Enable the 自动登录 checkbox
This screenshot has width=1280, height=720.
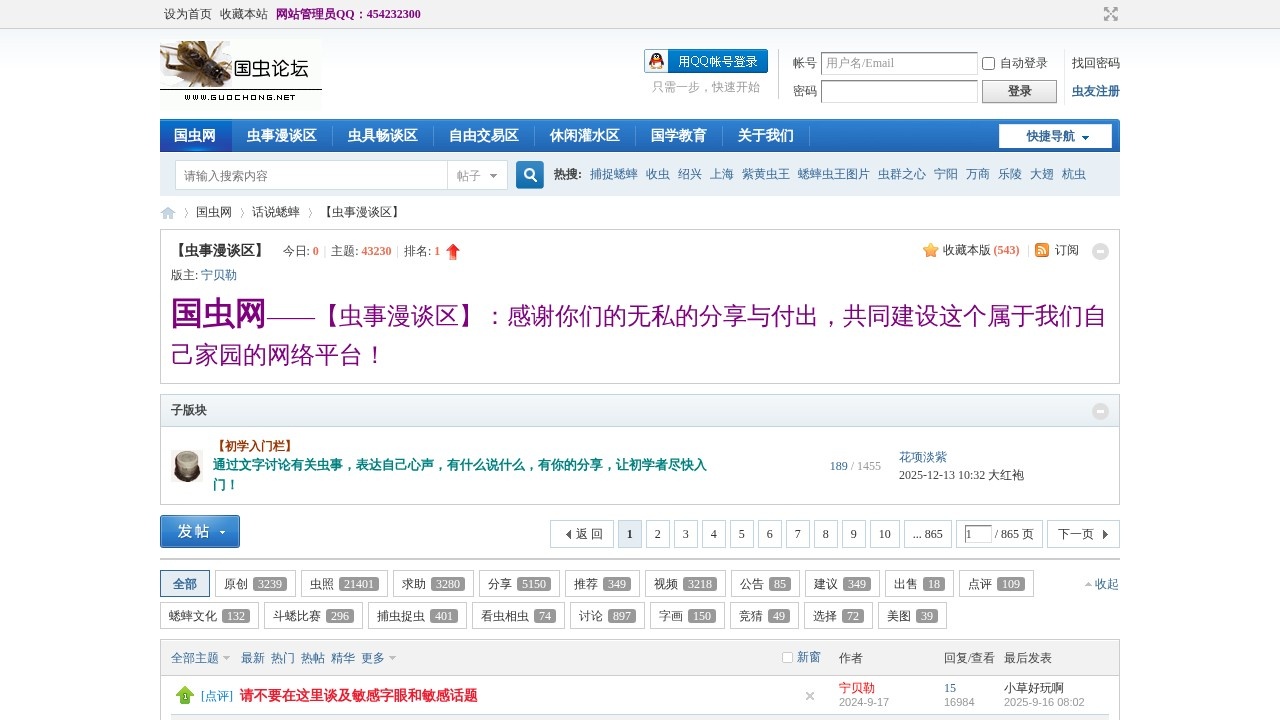988,63
